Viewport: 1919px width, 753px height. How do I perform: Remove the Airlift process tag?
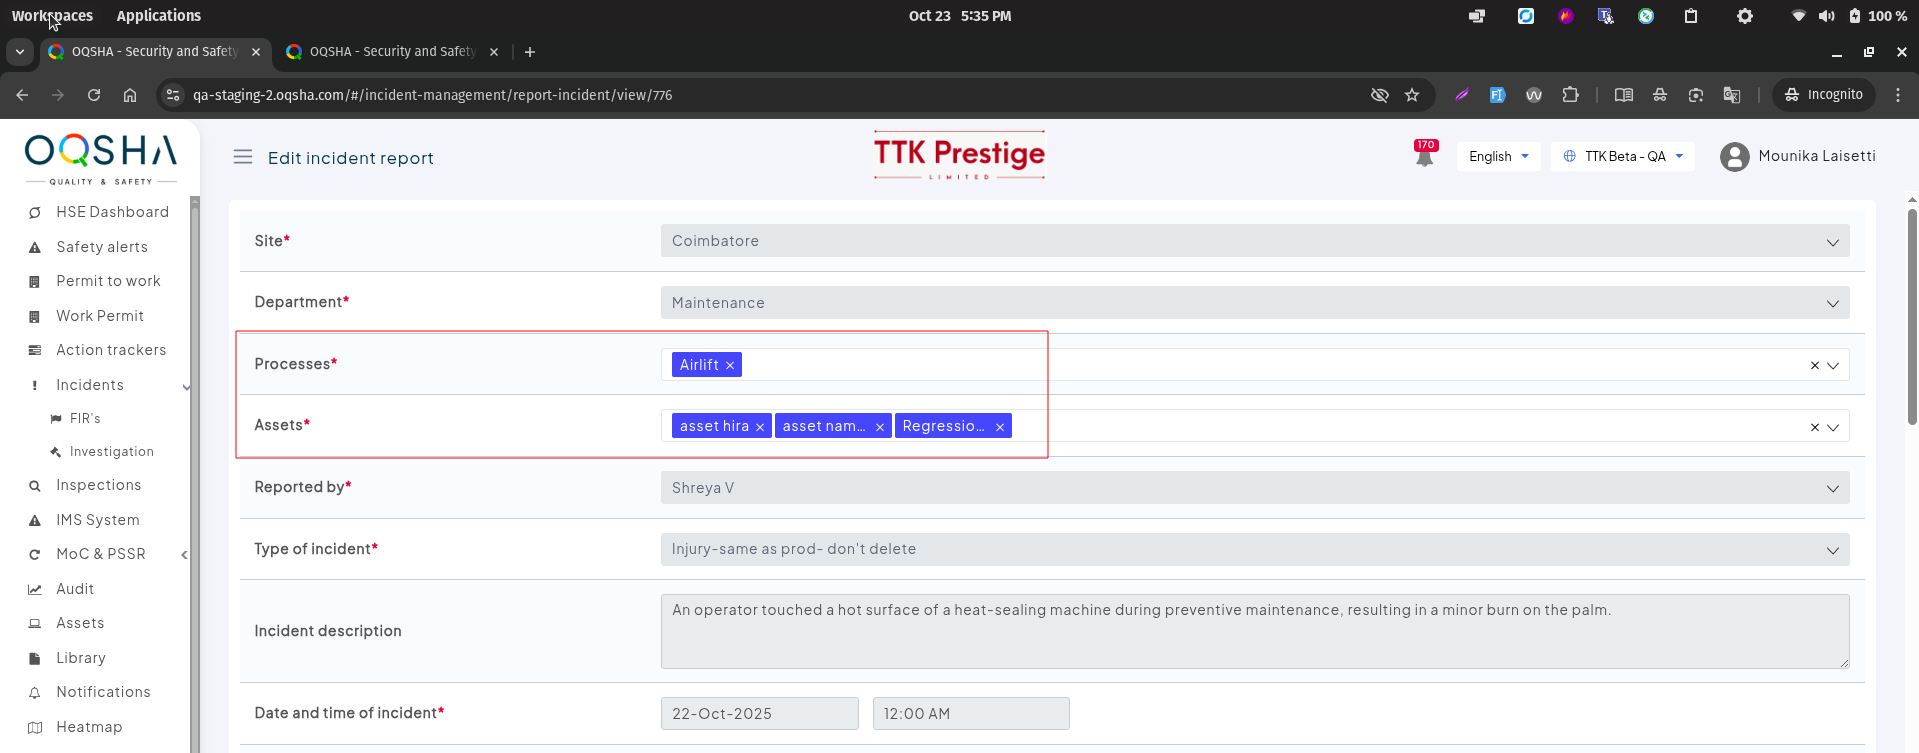click(730, 366)
